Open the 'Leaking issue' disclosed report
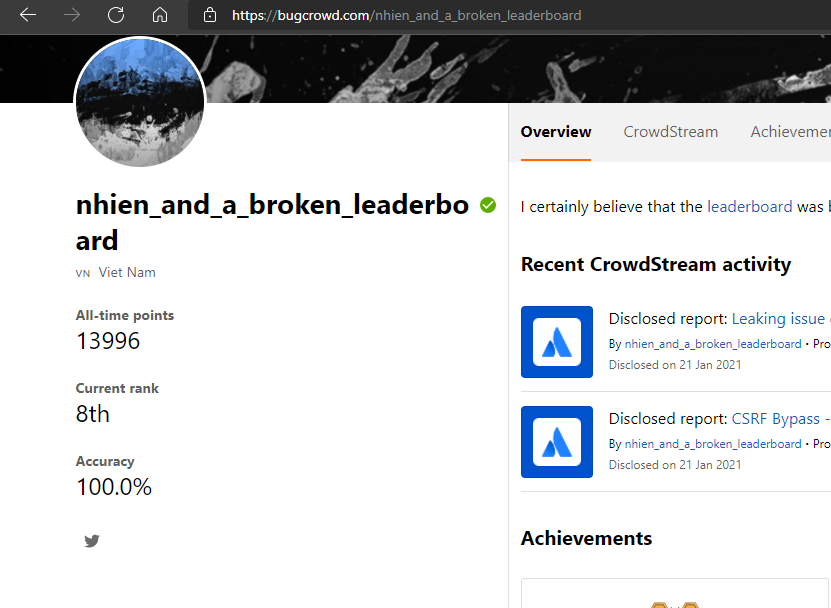The image size is (831, 608). point(778,319)
